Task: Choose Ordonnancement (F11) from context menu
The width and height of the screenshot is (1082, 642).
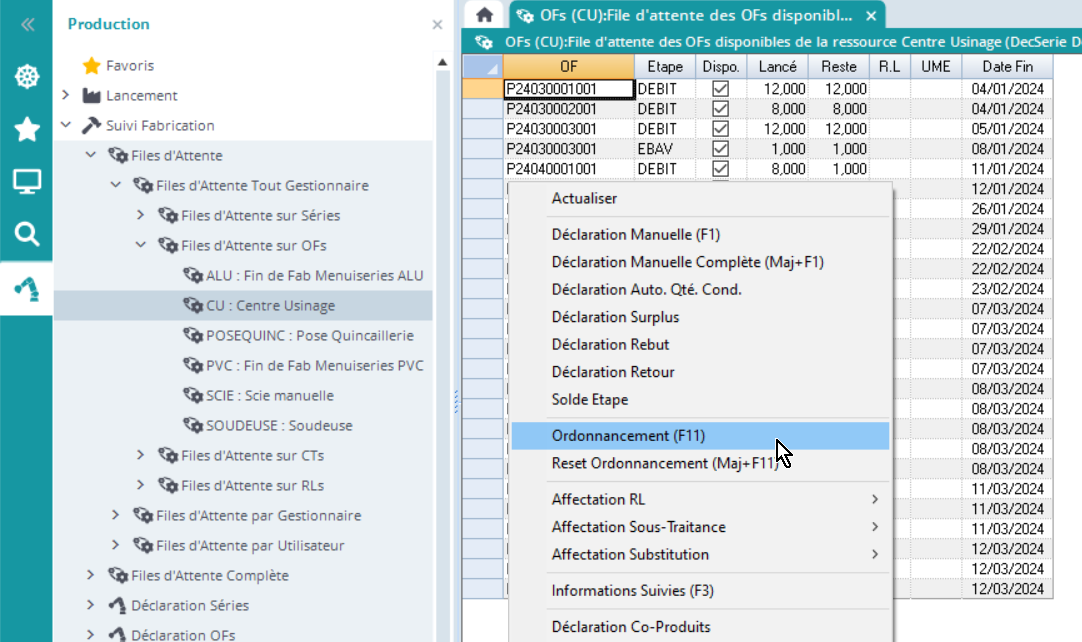Action: point(628,436)
